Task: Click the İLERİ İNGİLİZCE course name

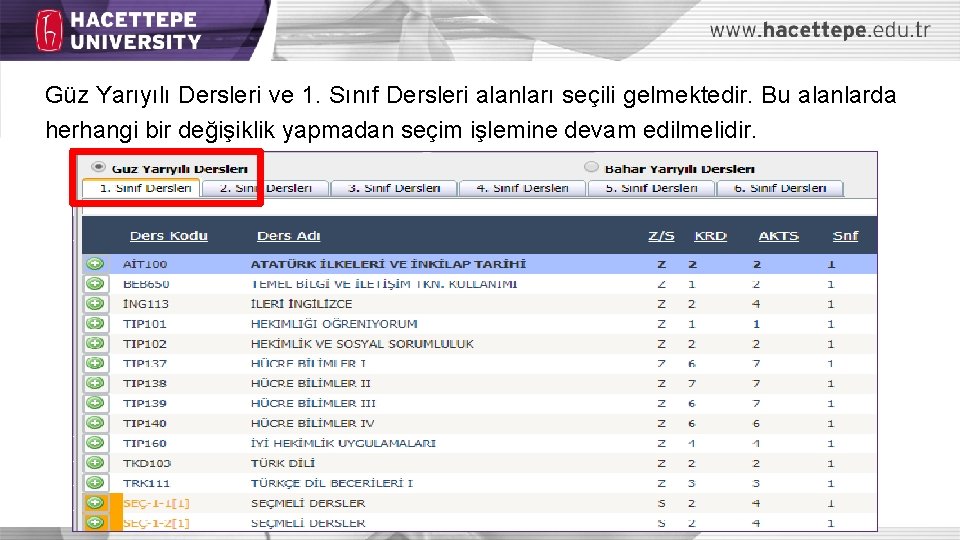Action: point(301,304)
